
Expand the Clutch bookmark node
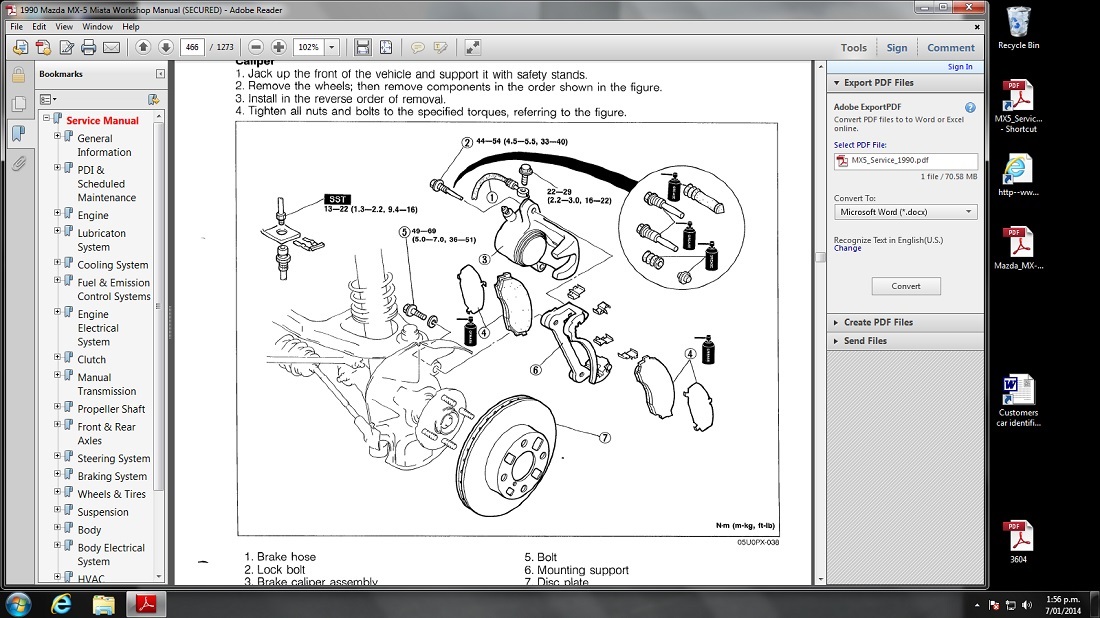click(58, 357)
